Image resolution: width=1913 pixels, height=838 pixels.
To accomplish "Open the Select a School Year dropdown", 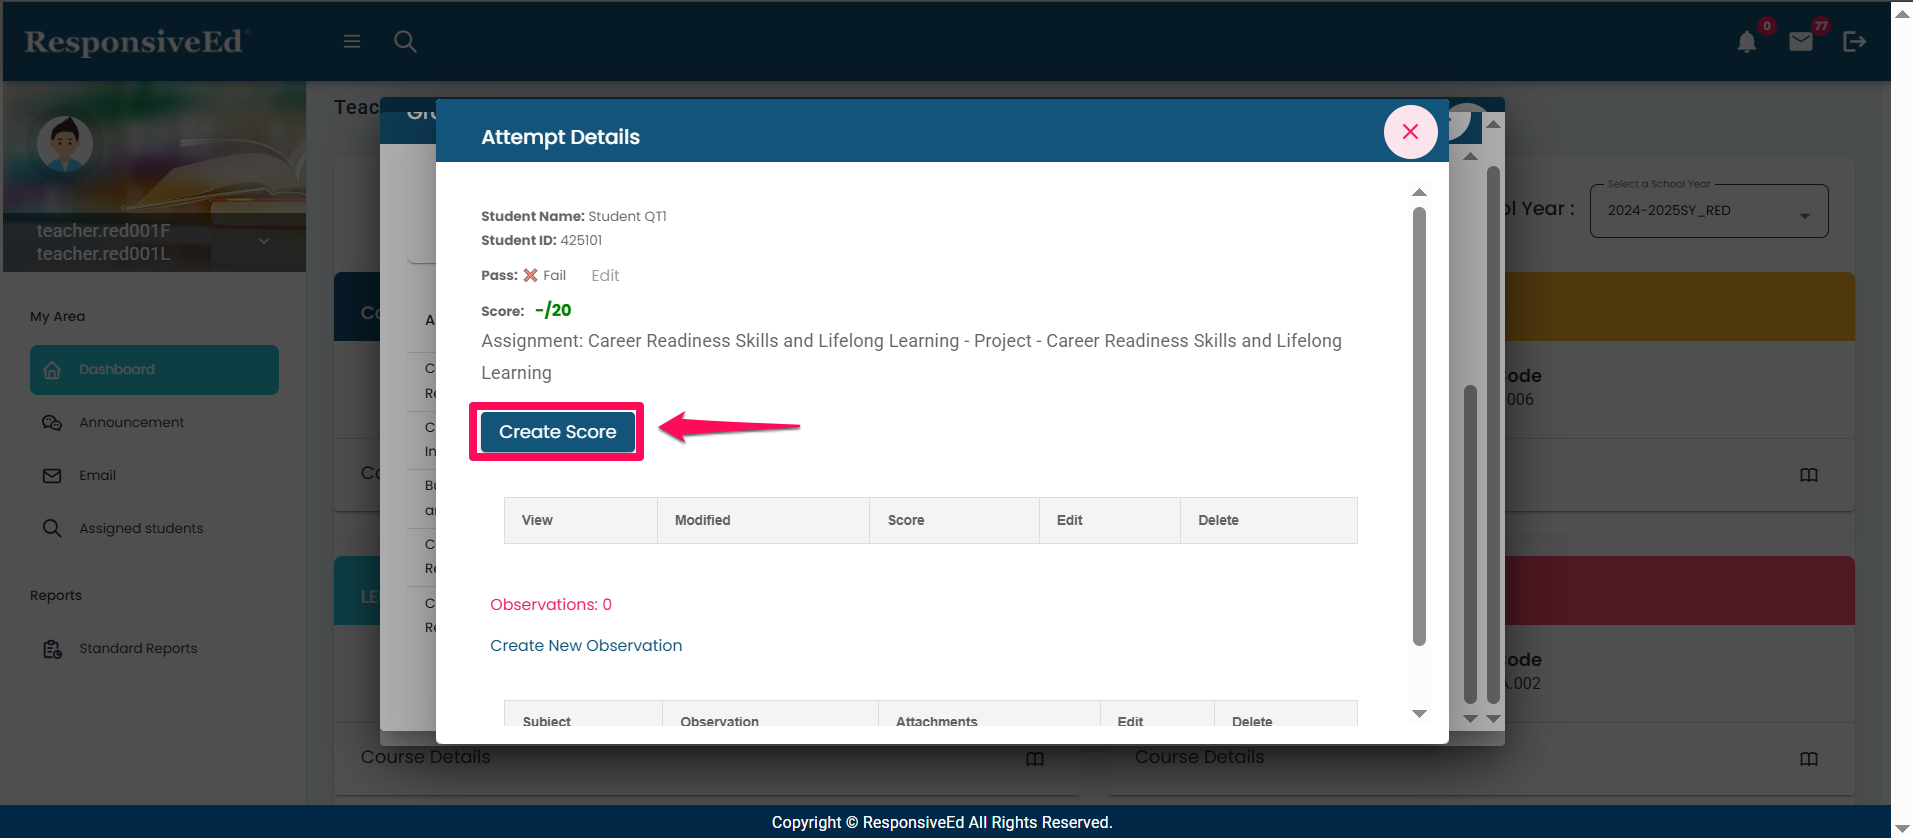I will 1708,211.
